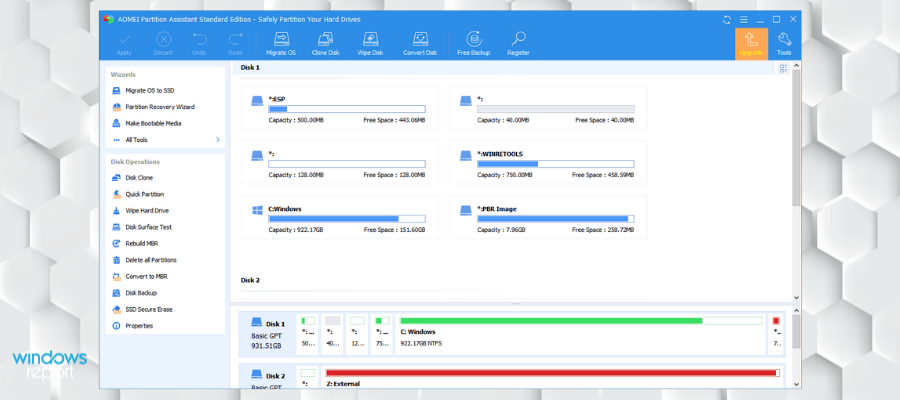Toggle the partition view mode icon

(x=783, y=69)
